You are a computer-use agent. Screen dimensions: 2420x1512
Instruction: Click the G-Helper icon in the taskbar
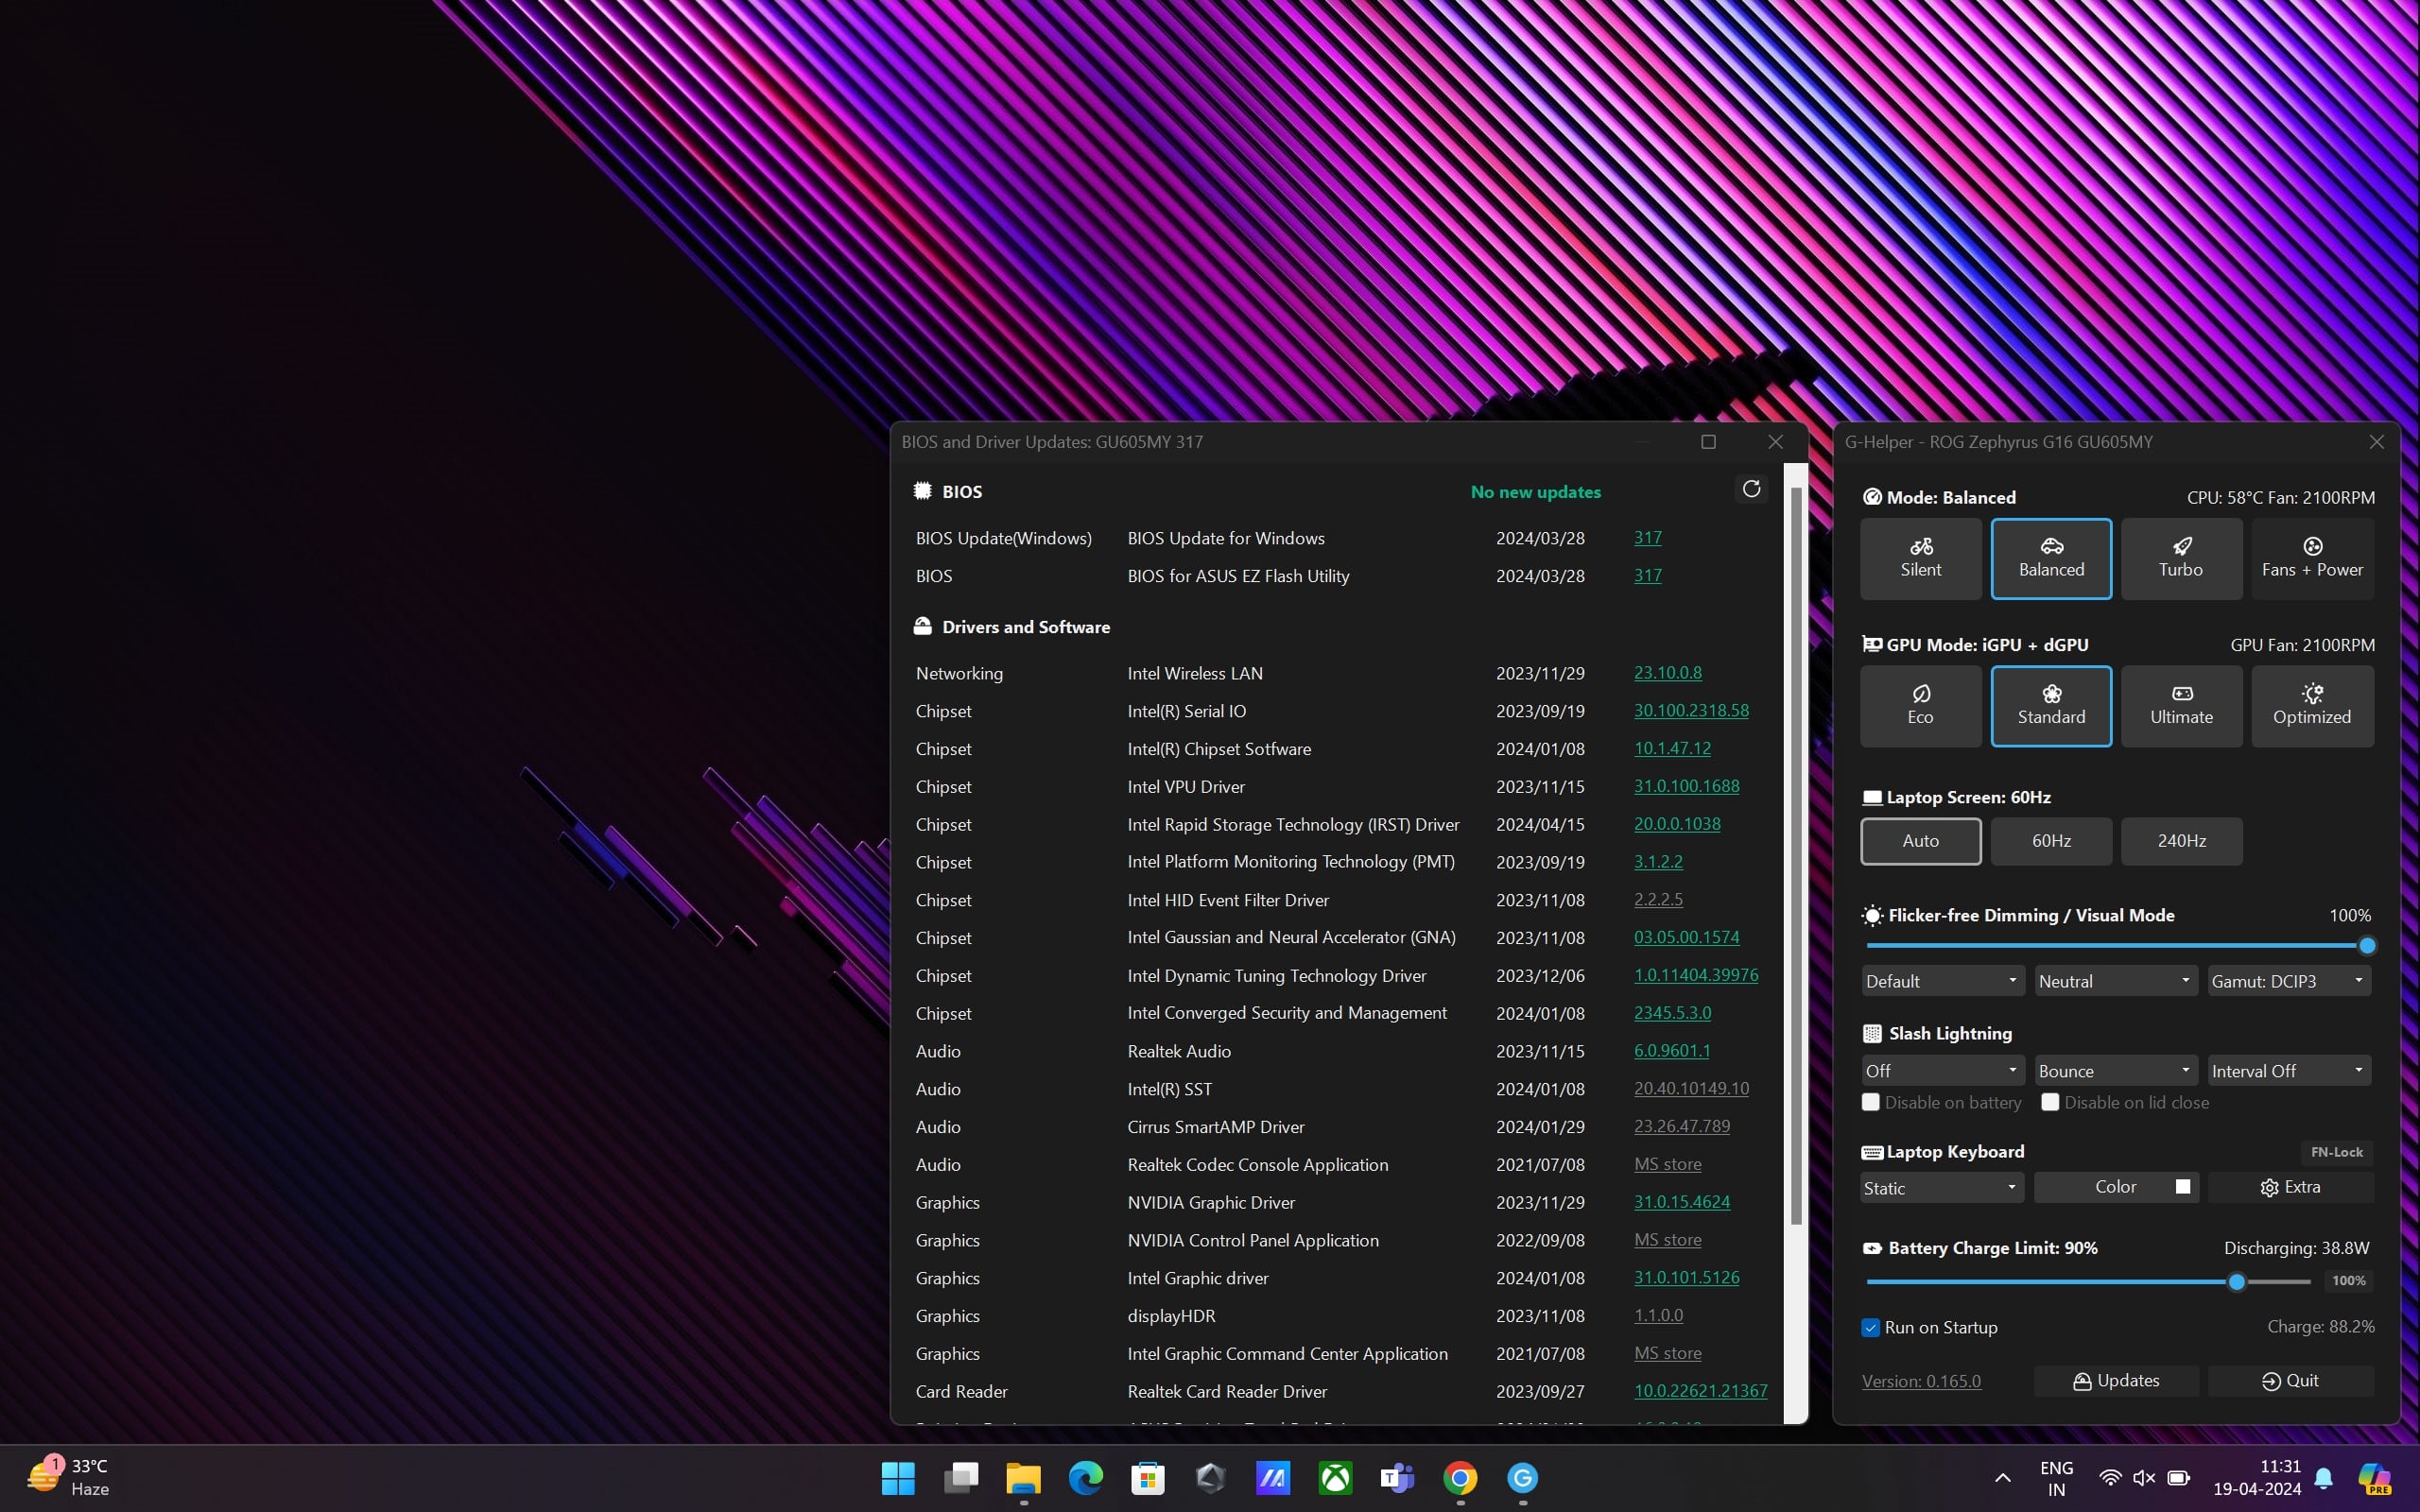(x=1522, y=1478)
